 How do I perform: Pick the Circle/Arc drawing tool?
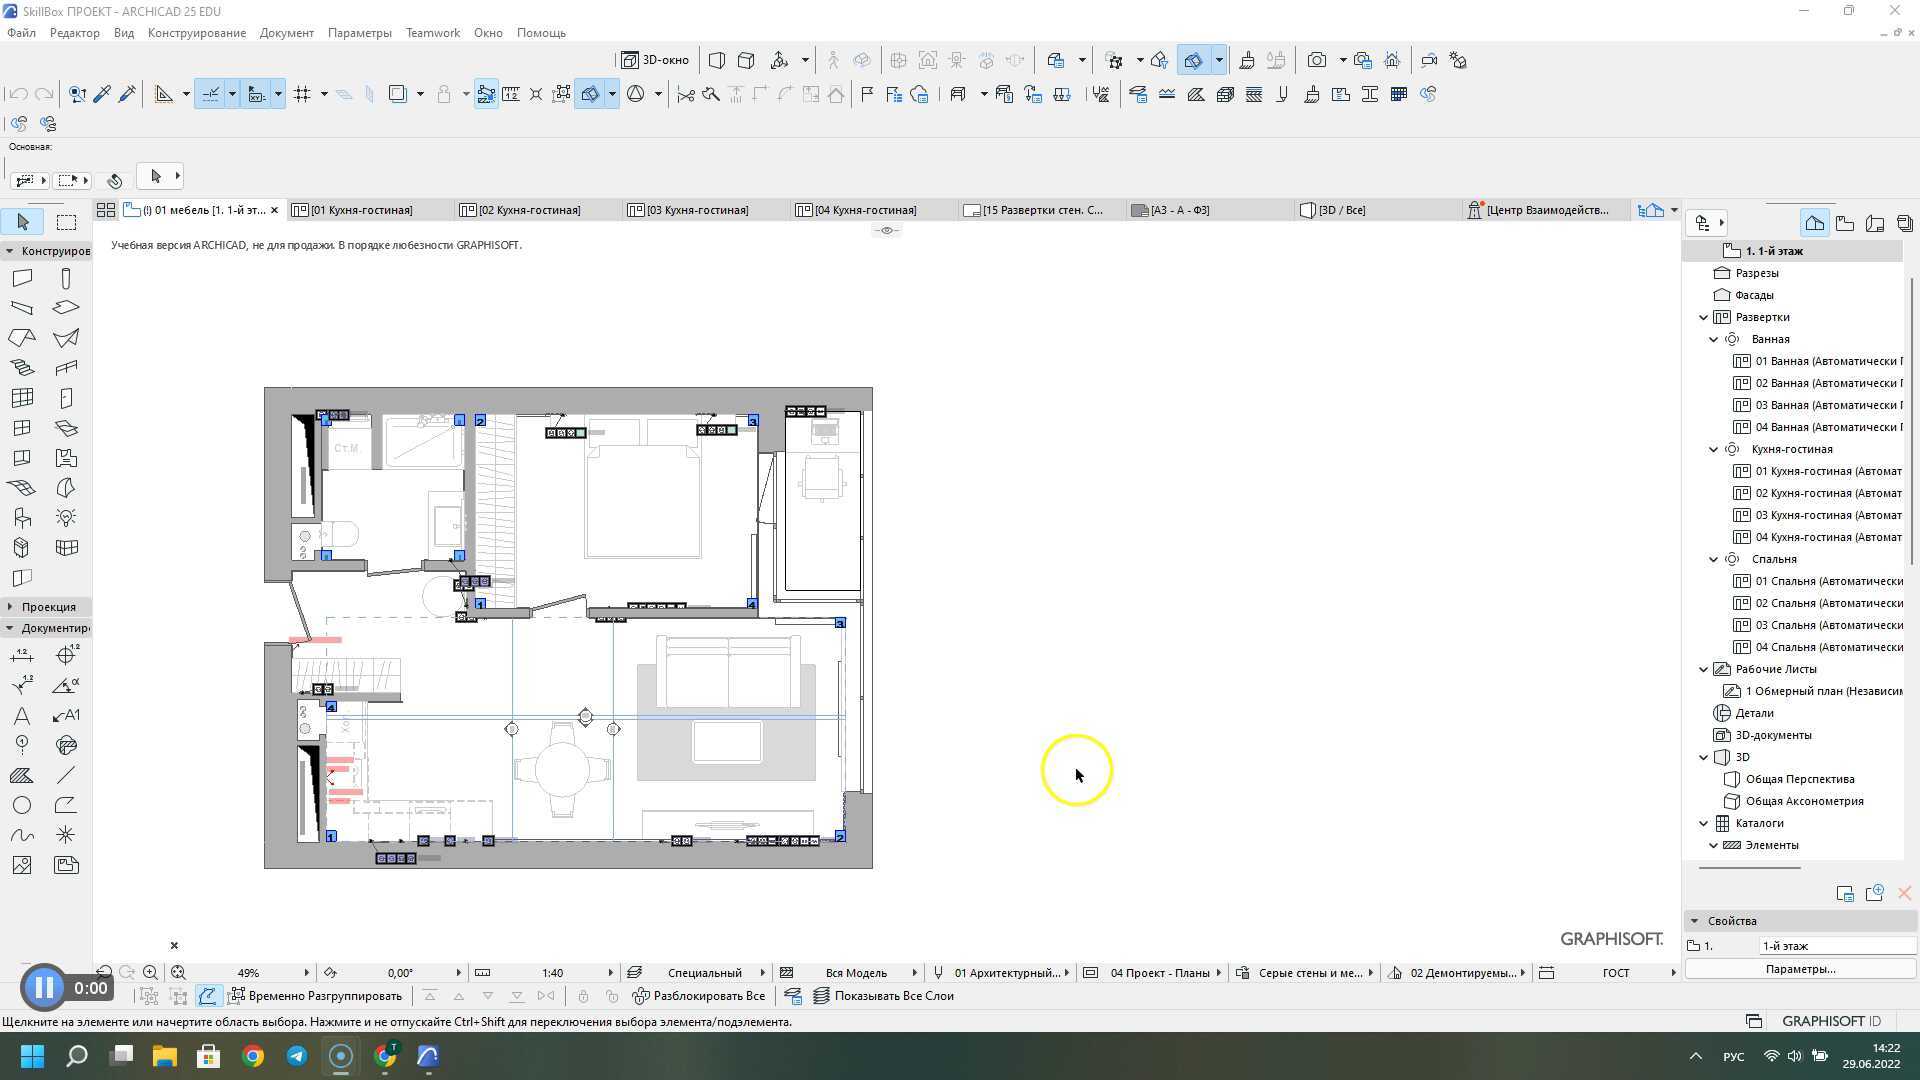(22, 806)
